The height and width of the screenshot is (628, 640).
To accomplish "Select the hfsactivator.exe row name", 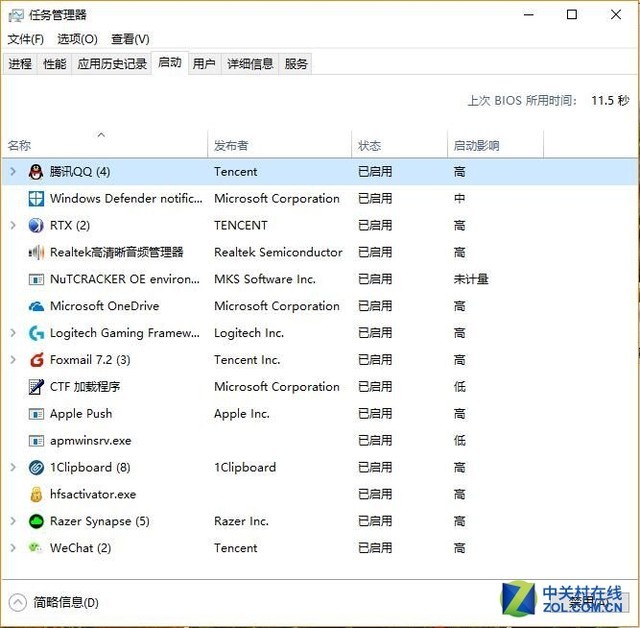I will 93,495.
